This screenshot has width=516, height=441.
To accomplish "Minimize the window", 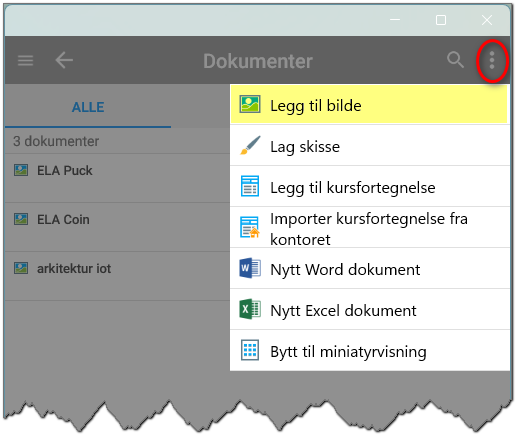I will [x=395, y=20].
